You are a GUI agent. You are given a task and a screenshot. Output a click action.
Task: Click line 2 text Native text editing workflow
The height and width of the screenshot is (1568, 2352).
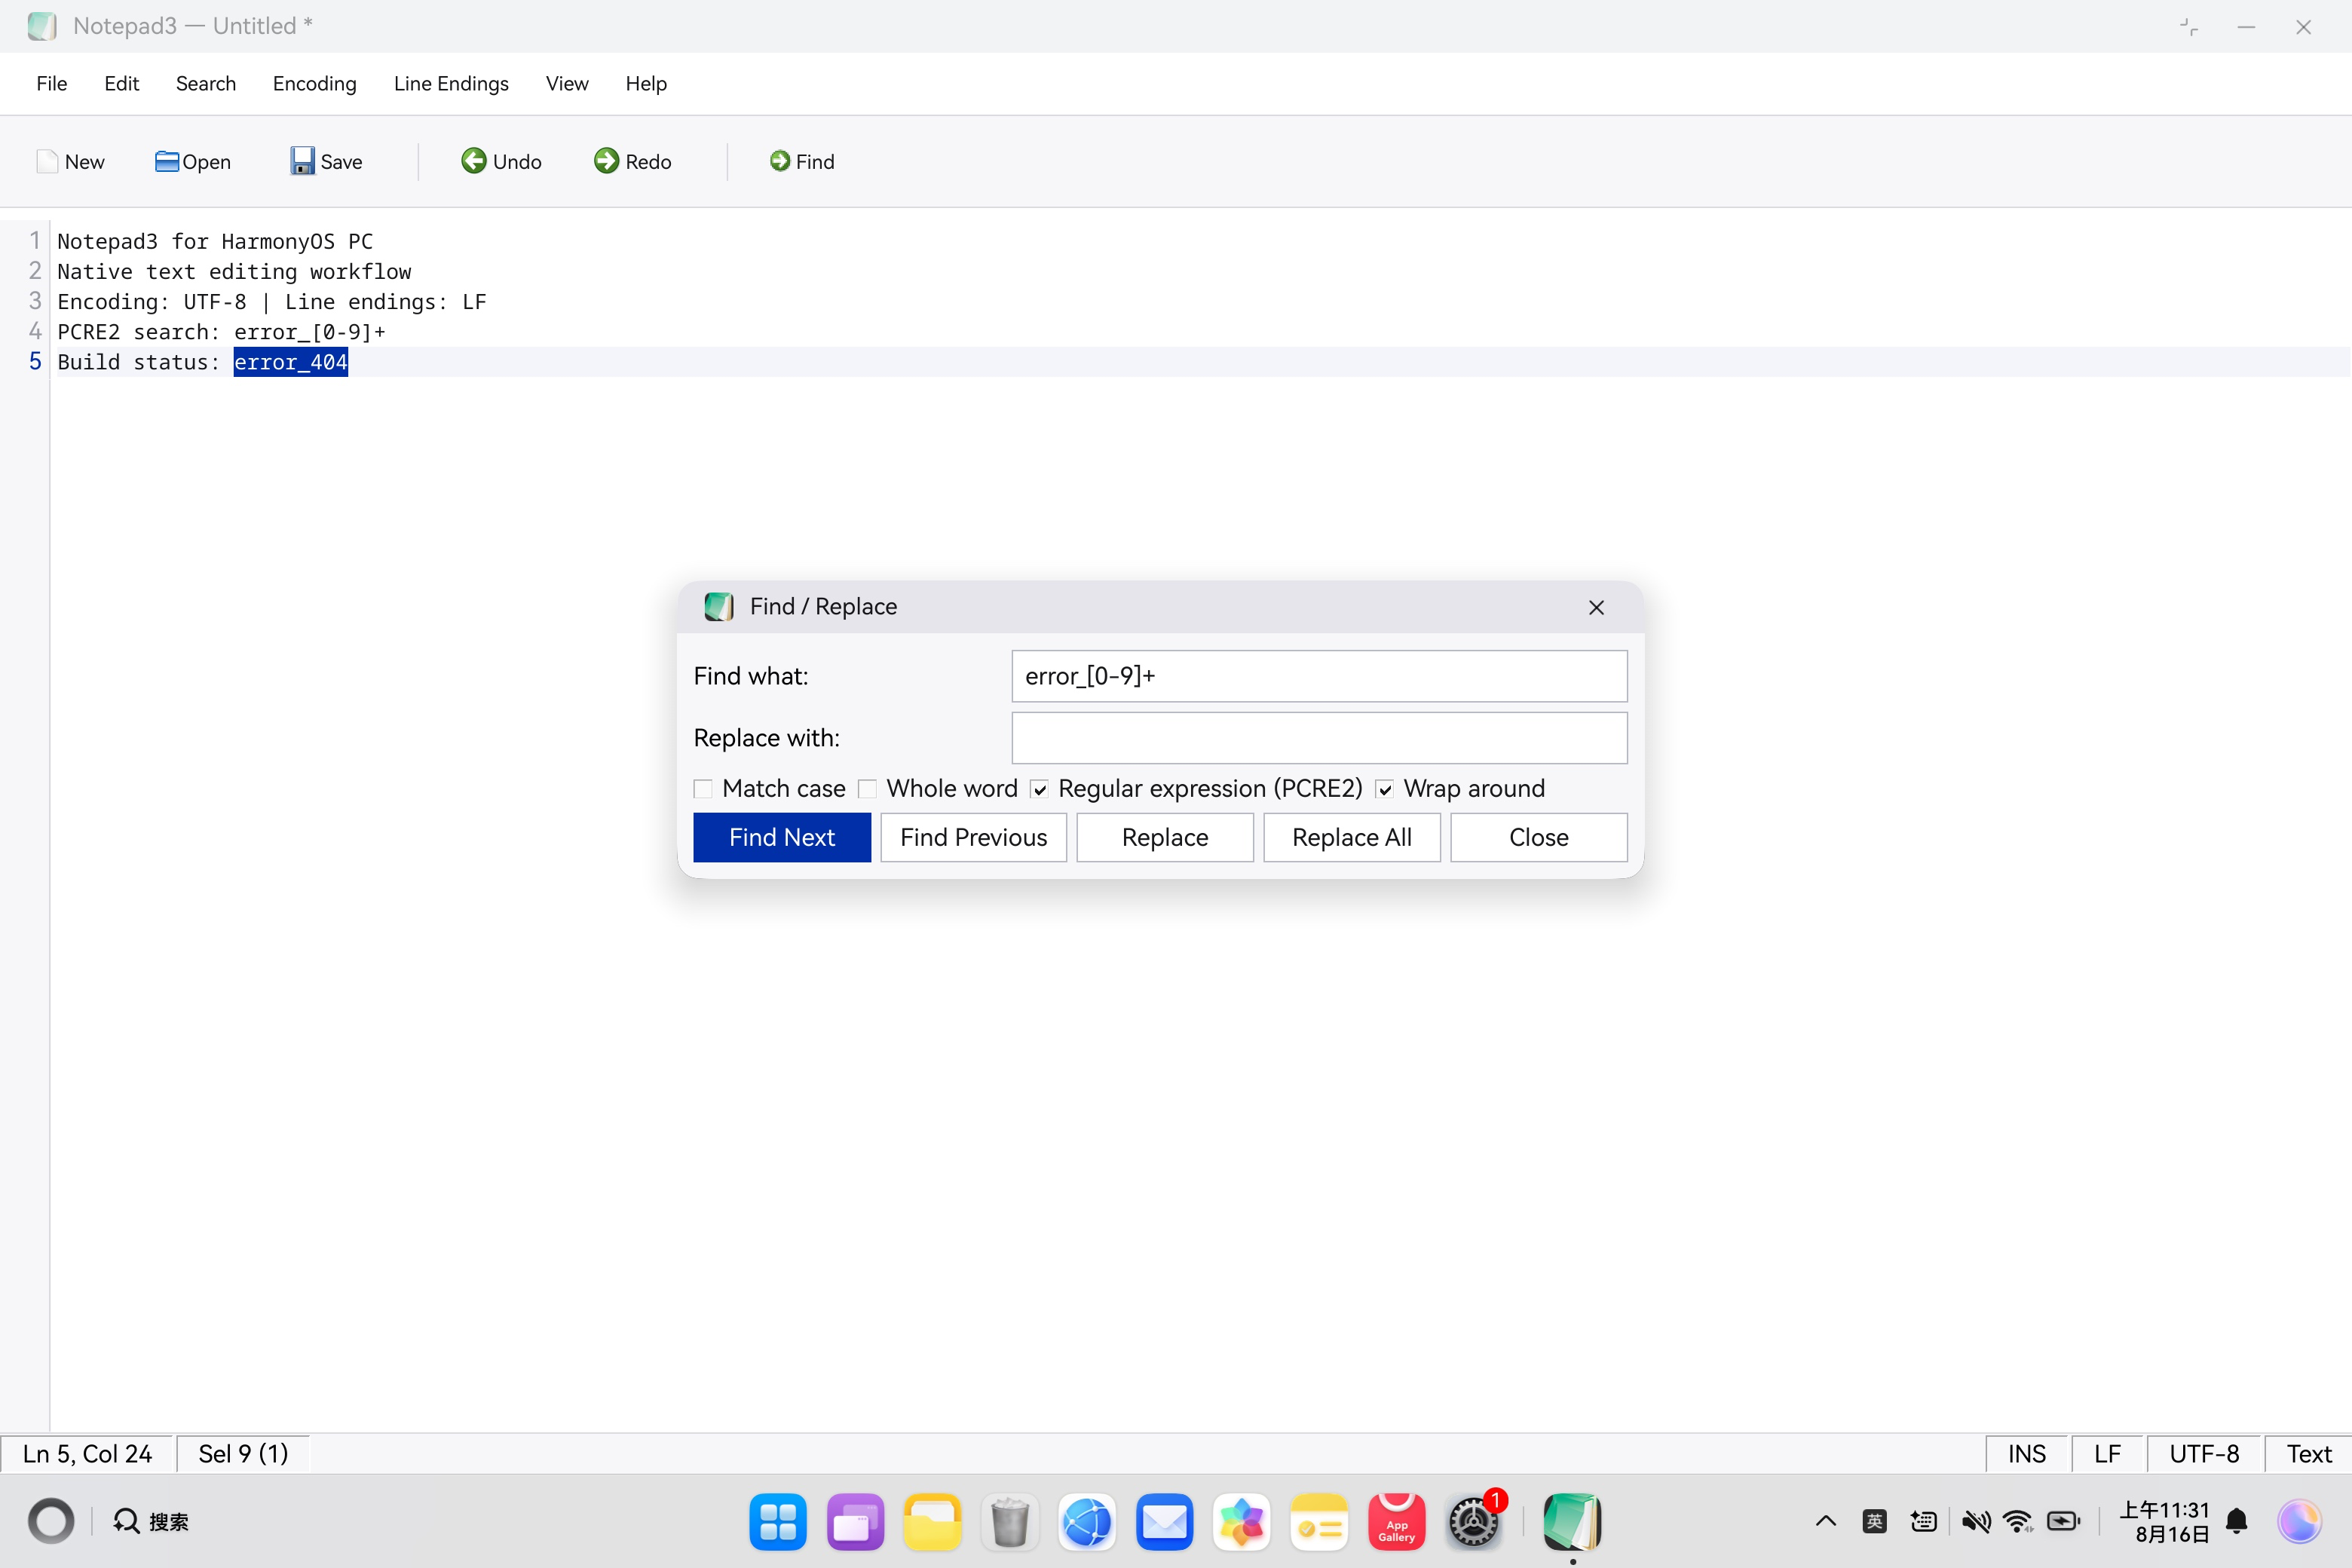coord(234,271)
